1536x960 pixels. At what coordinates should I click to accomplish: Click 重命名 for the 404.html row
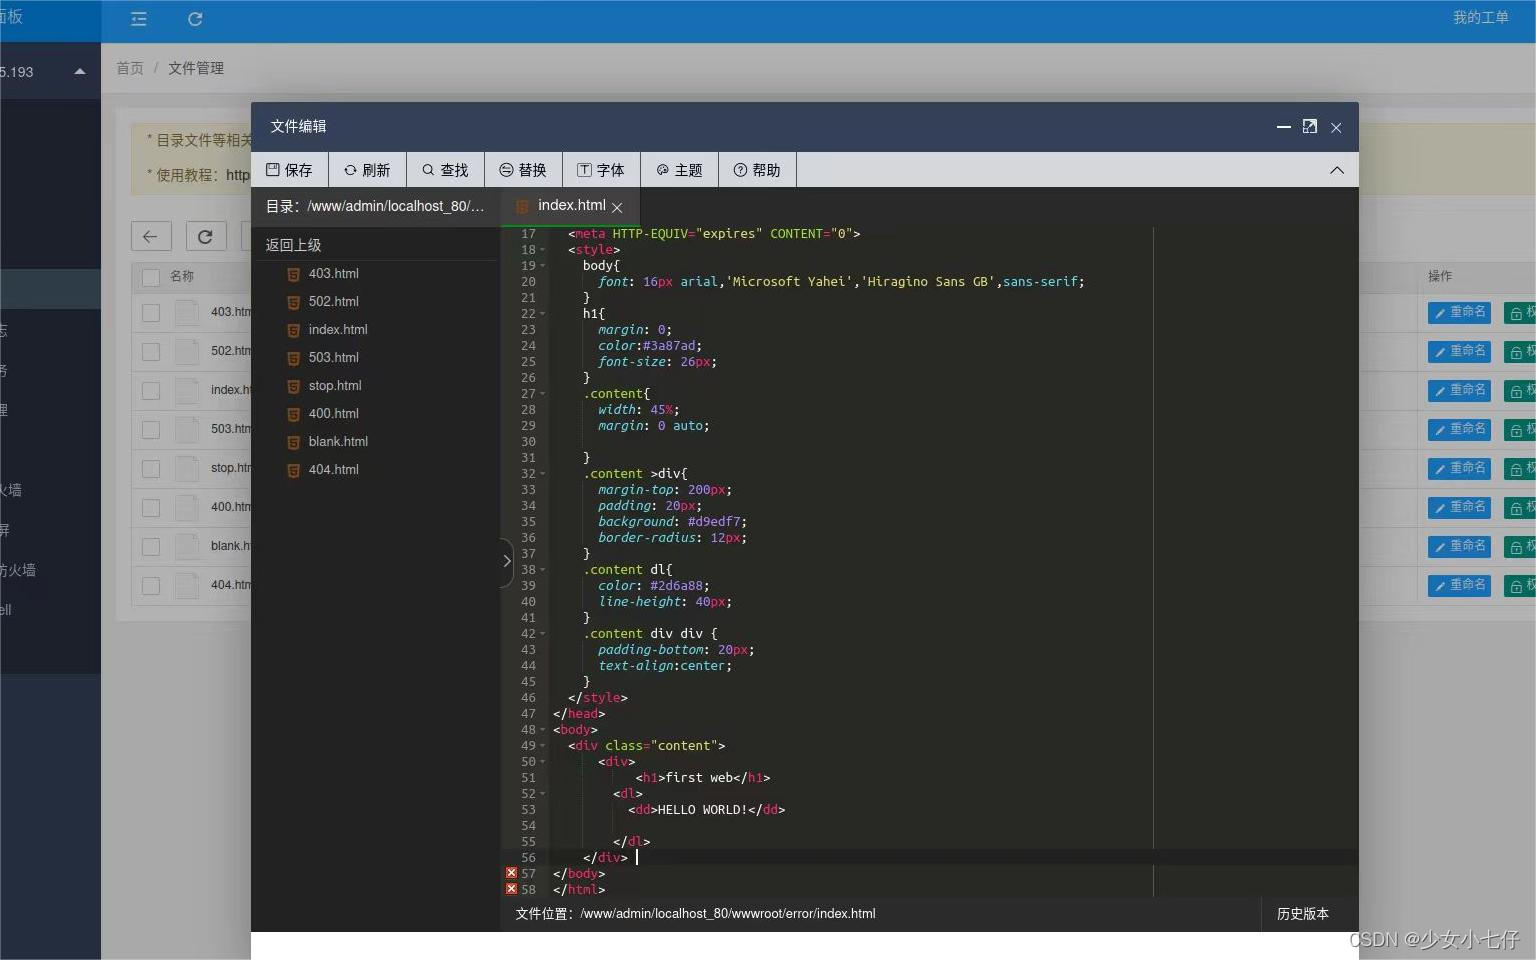coord(1461,585)
